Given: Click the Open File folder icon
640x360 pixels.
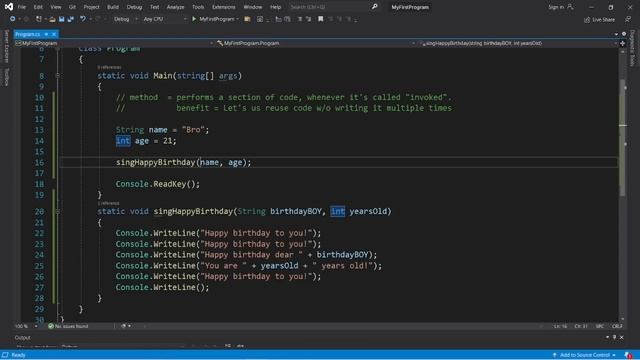Looking at the screenshot, I should (52, 19).
